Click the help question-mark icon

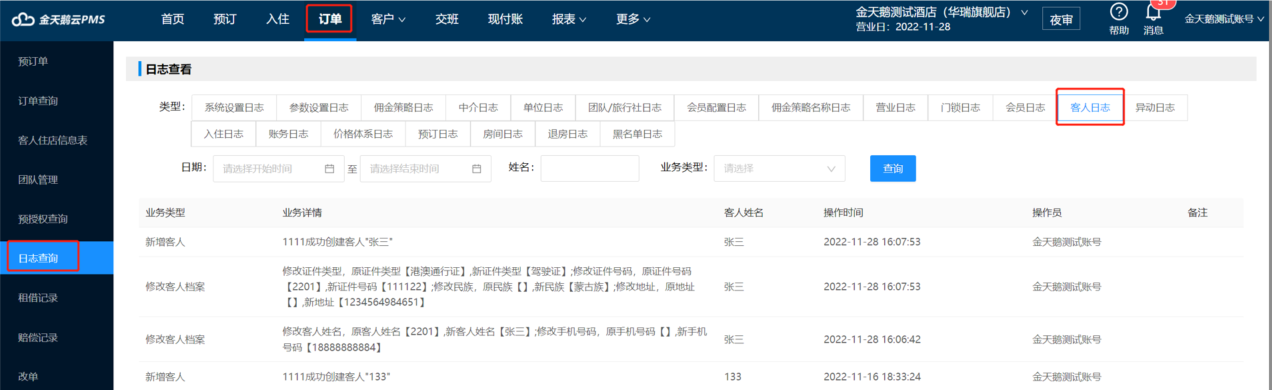(1119, 11)
